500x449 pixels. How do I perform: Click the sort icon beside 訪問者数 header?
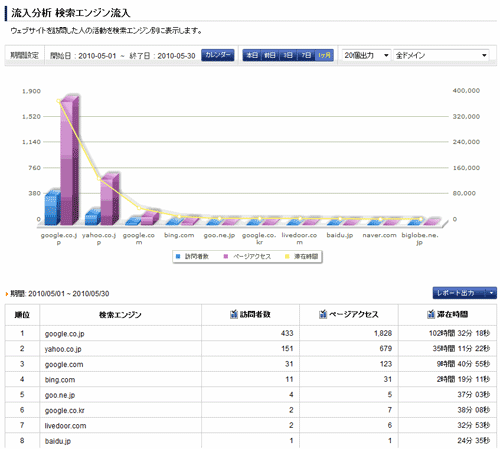click(x=234, y=314)
